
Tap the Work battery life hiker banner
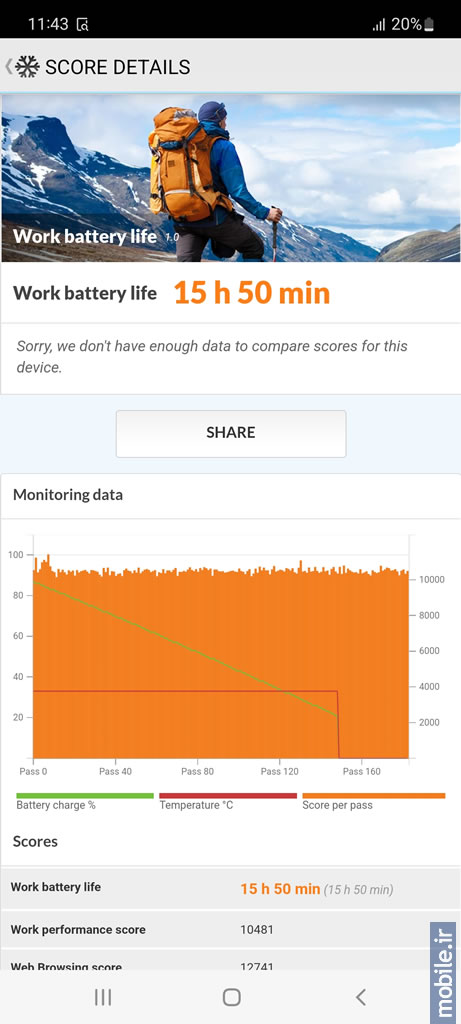coord(230,178)
